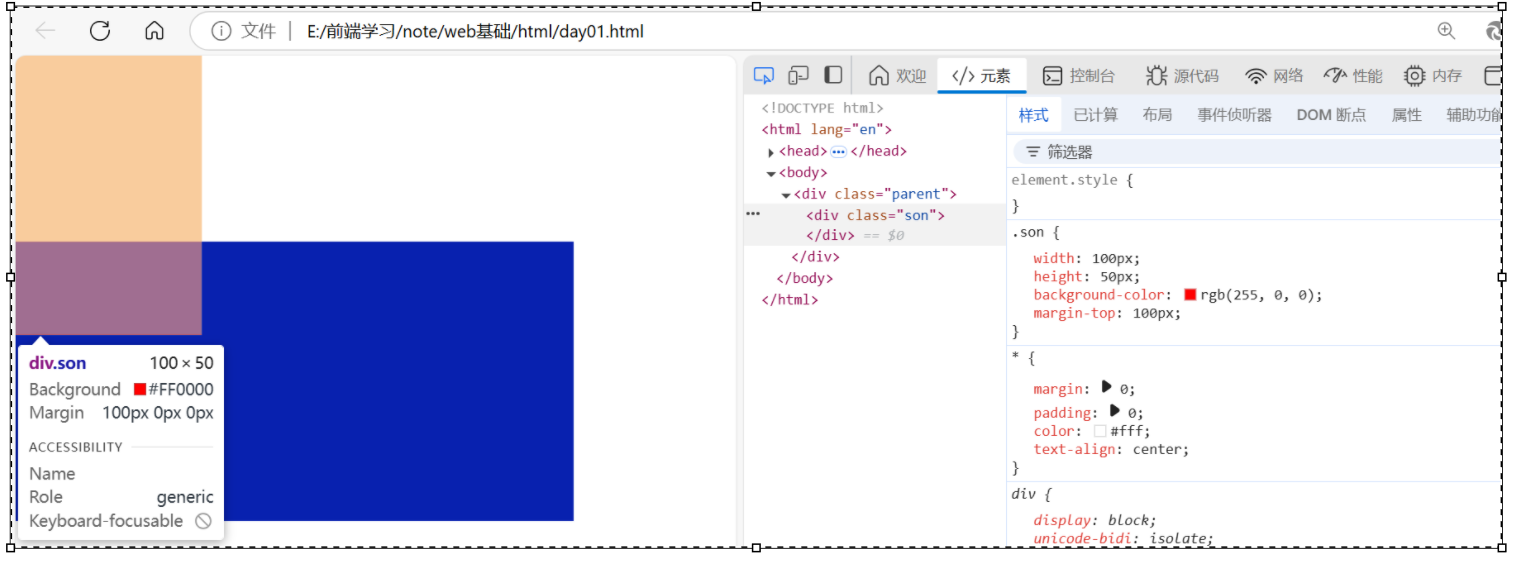Click the zoom magnifier in address bar
This screenshot has height=561, width=1514.
point(1446,31)
